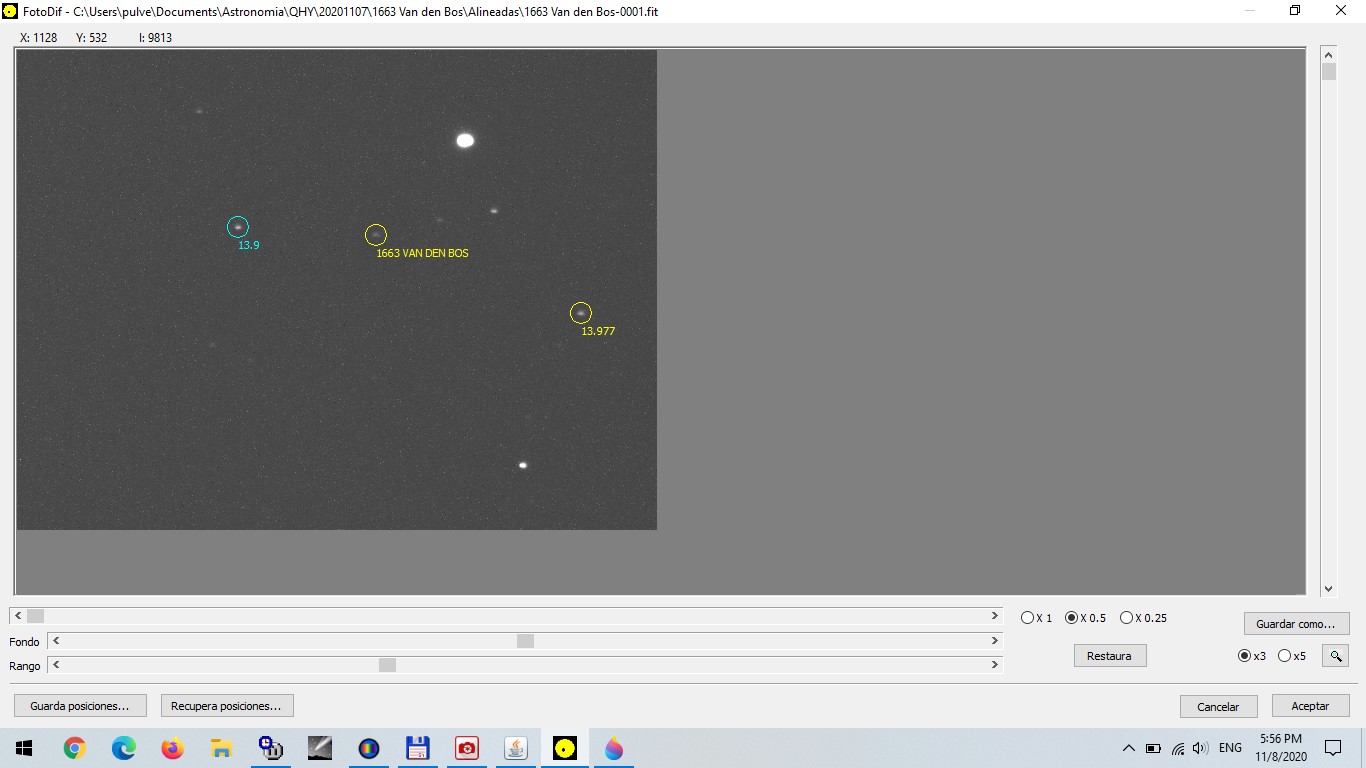Click the FotoDif yellow taskbar icon
1366x768 pixels.
coord(565,748)
